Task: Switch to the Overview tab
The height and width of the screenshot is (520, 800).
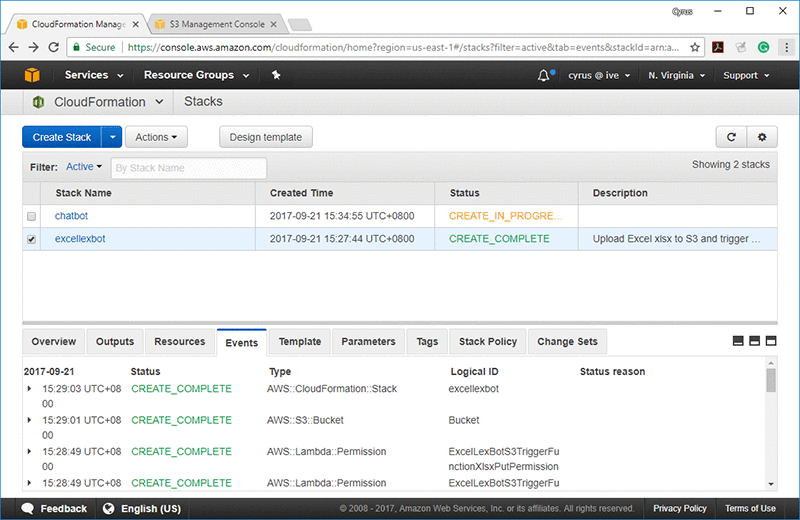Action: pos(54,341)
